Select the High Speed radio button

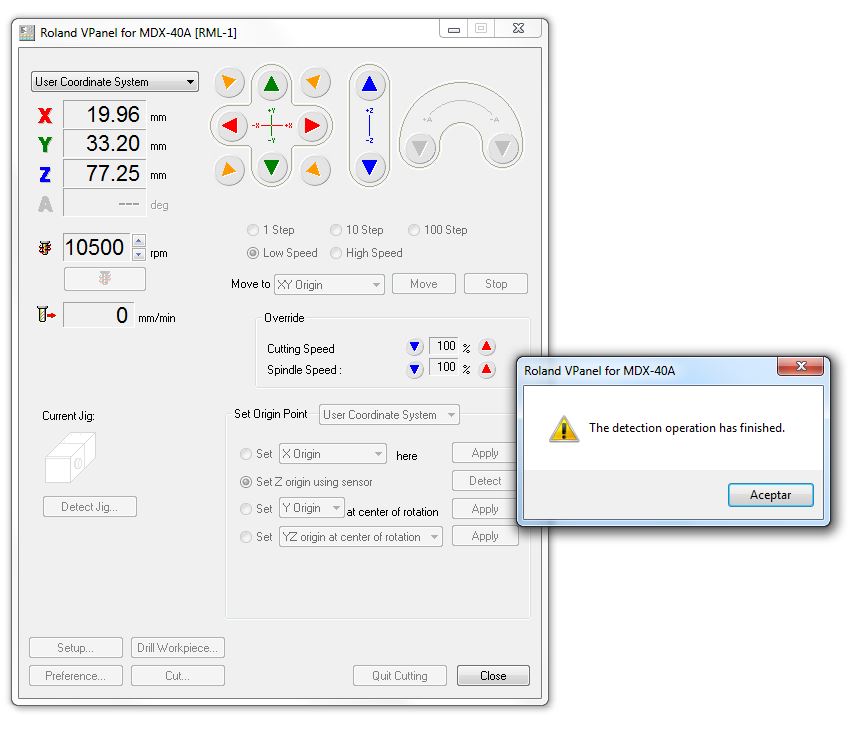point(336,253)
